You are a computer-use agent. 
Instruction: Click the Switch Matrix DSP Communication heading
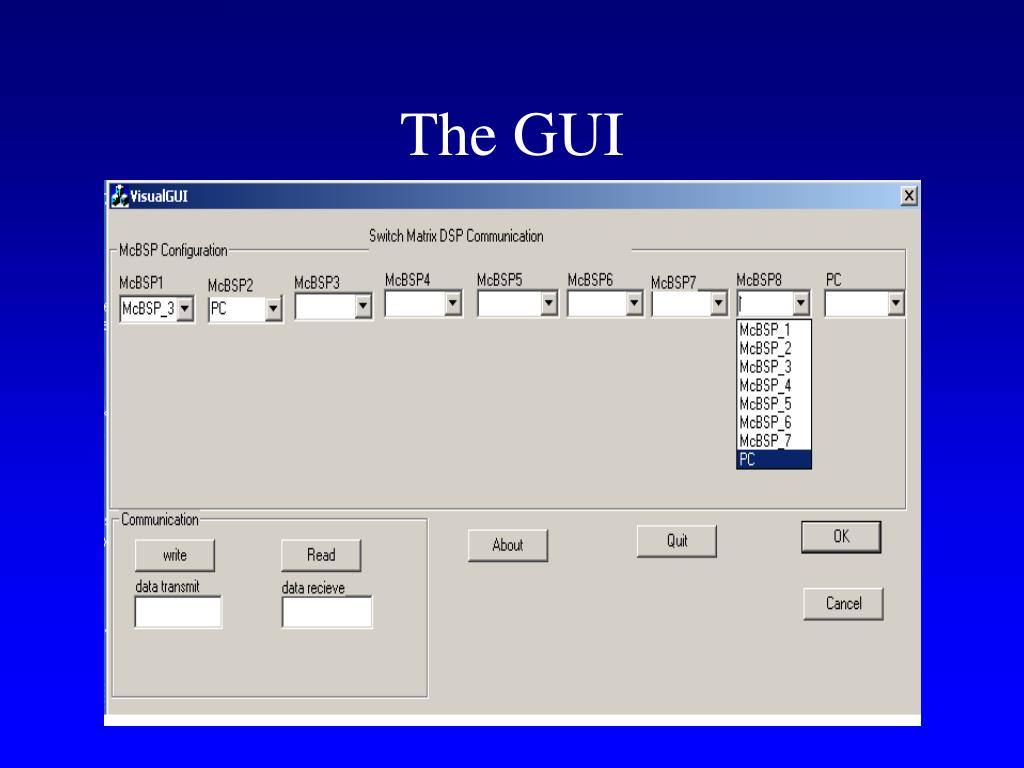click(456, 236)
